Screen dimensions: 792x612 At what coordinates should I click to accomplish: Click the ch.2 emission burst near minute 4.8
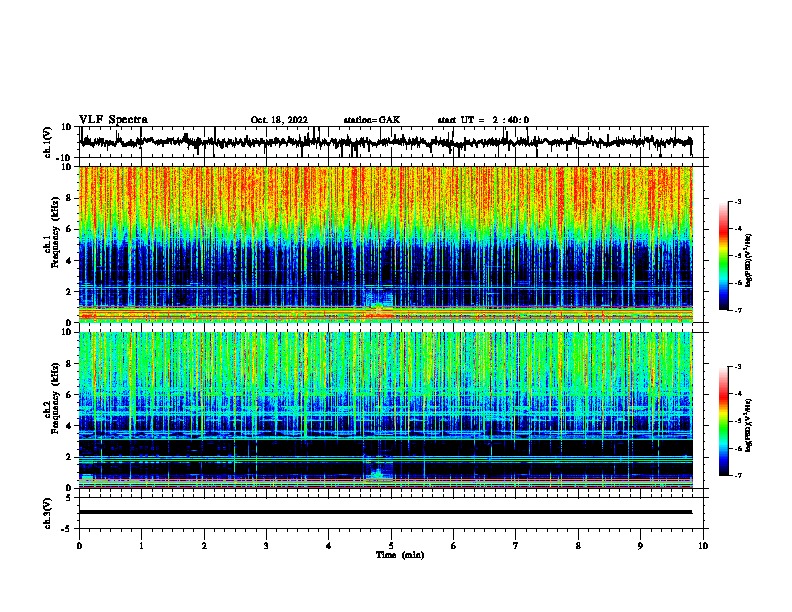378,473
